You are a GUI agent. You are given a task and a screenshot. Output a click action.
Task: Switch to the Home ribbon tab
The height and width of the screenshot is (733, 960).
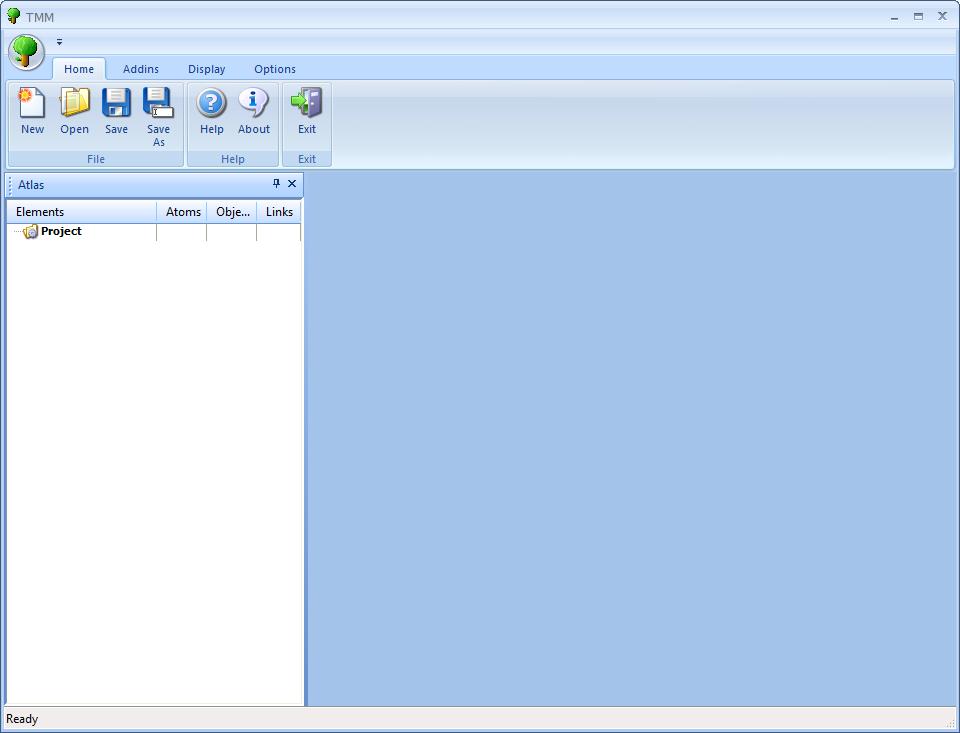(79, 69)
